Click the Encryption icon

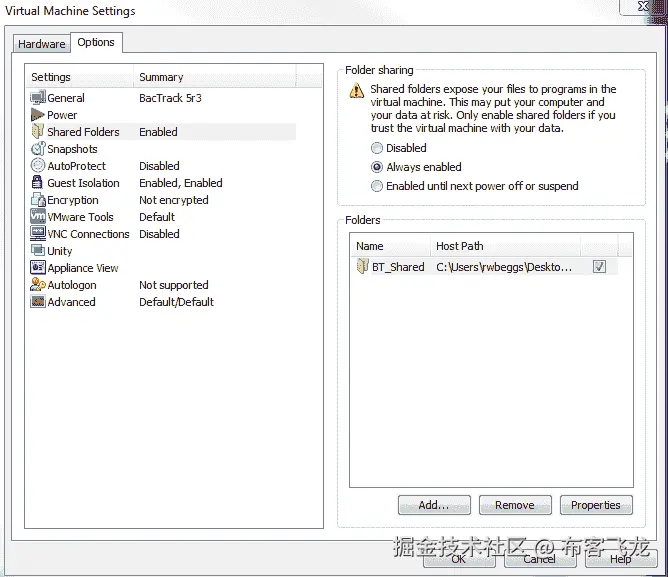coord(38,199)
